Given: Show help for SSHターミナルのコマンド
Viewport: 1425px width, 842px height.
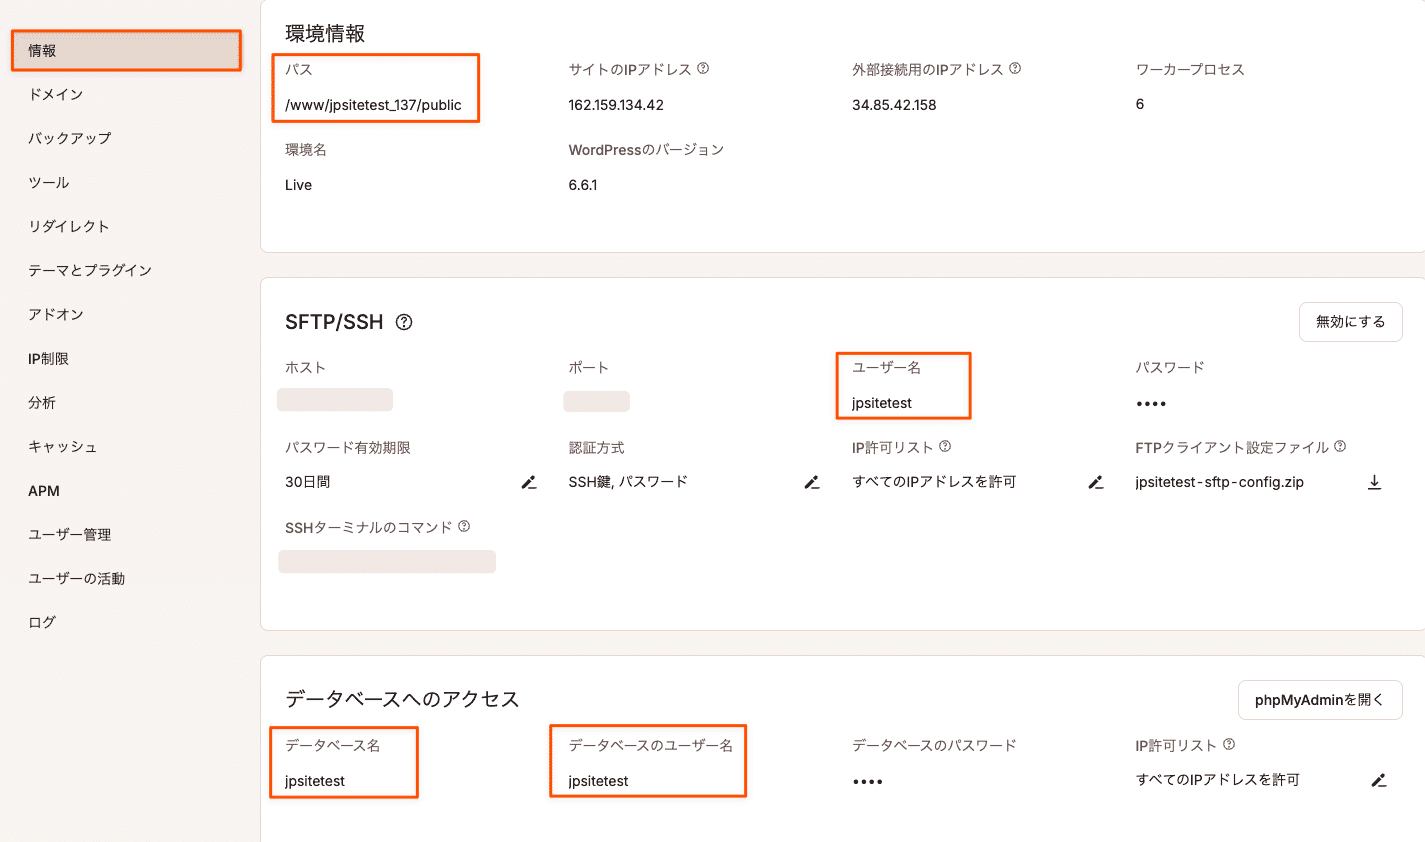Looking at the screenshot, I should coord(464,527).
